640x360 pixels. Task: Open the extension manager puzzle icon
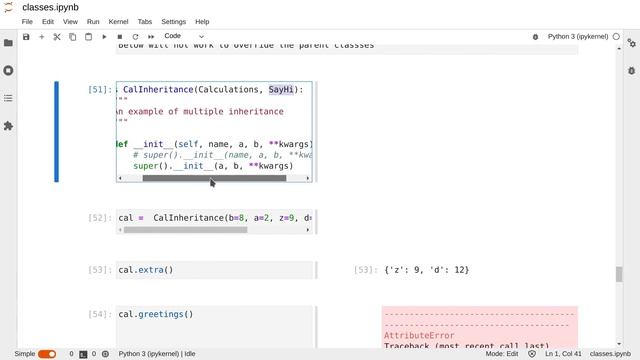pyautogui.click(x=8, y=126)
